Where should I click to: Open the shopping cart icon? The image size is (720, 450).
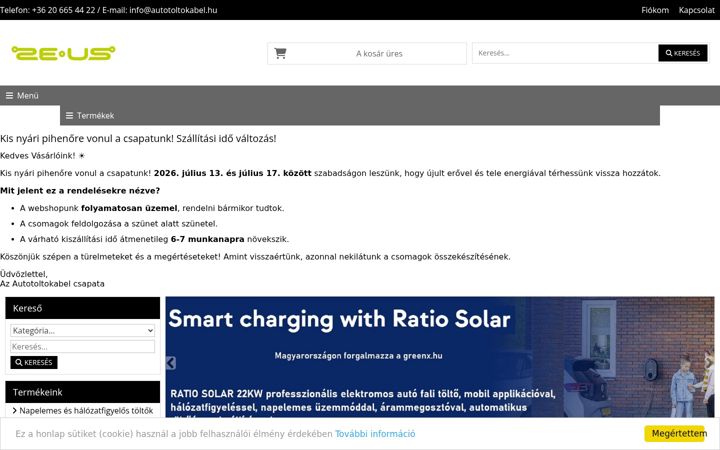pyautogui.click(x=280, y=53)
